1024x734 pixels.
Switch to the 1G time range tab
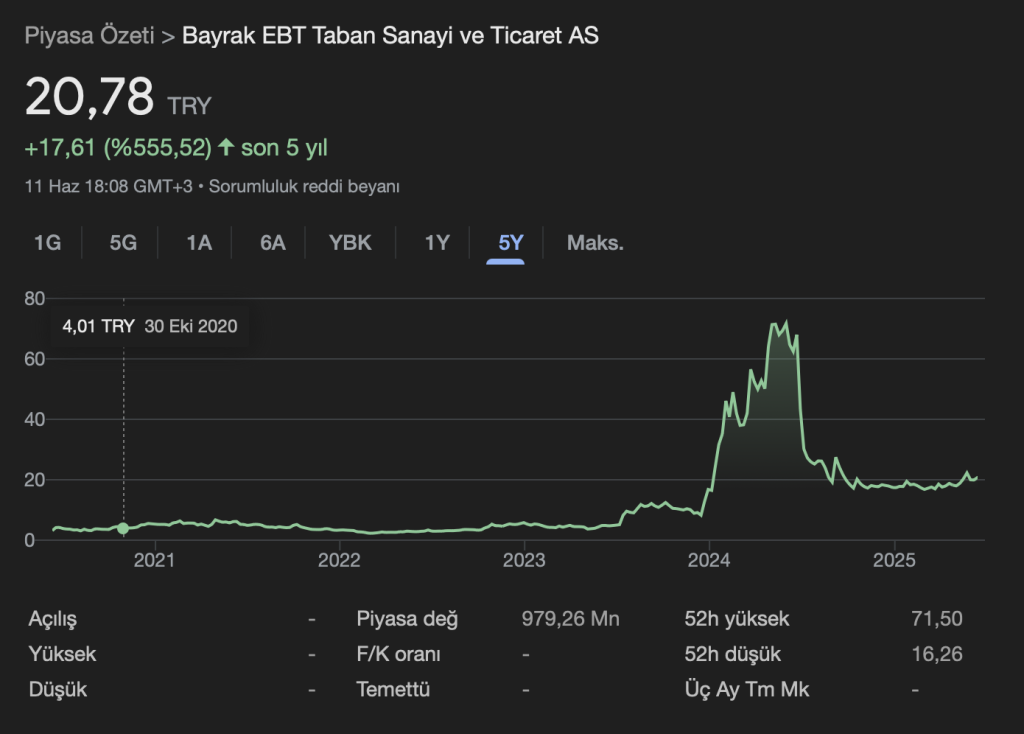click(47, 243)
